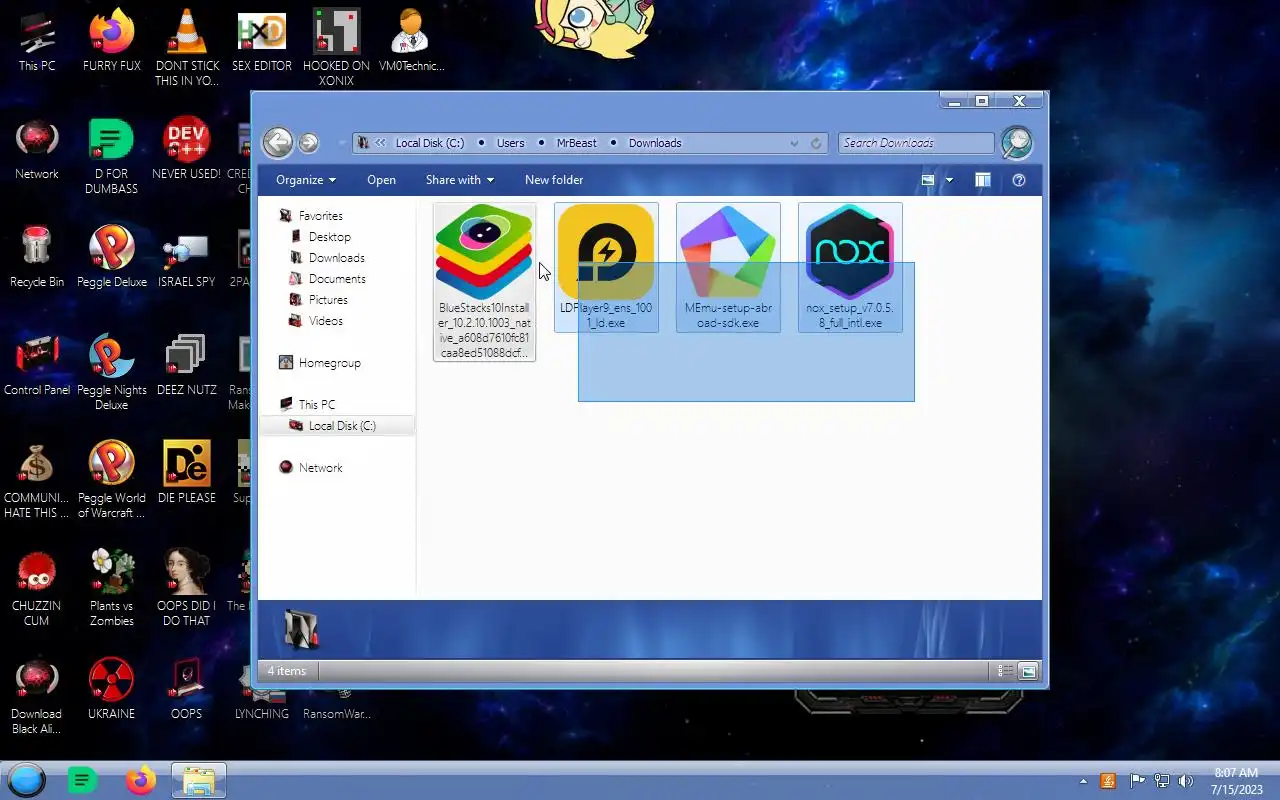The width and height of the screenshot is (1280, 800).
Task: Switch to details view in status bar
Action: point(1006,671)
